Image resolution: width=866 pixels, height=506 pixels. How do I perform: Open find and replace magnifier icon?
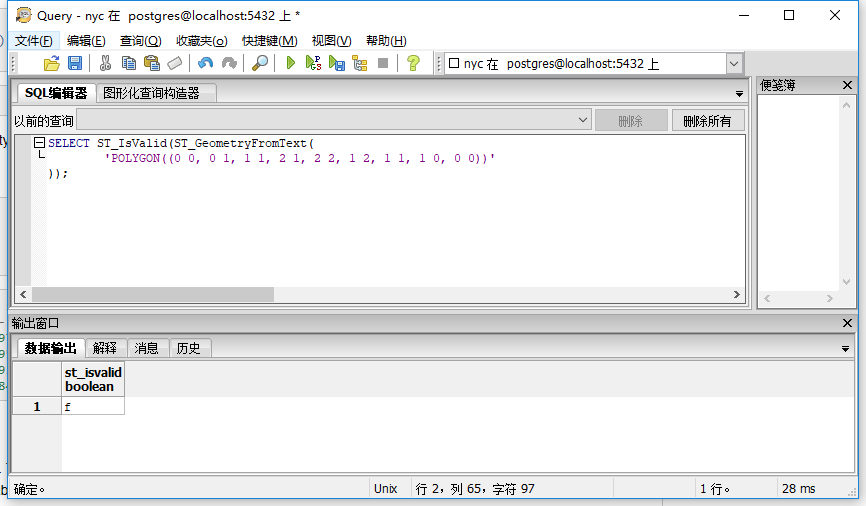(x=260, y=64)
